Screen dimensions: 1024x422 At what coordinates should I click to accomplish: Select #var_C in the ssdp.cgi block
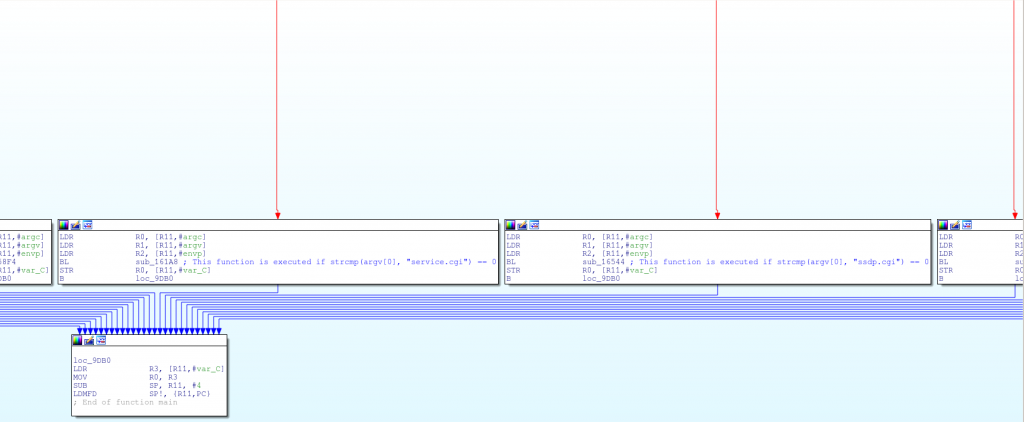pyautogui.click(x=641, y=270)
